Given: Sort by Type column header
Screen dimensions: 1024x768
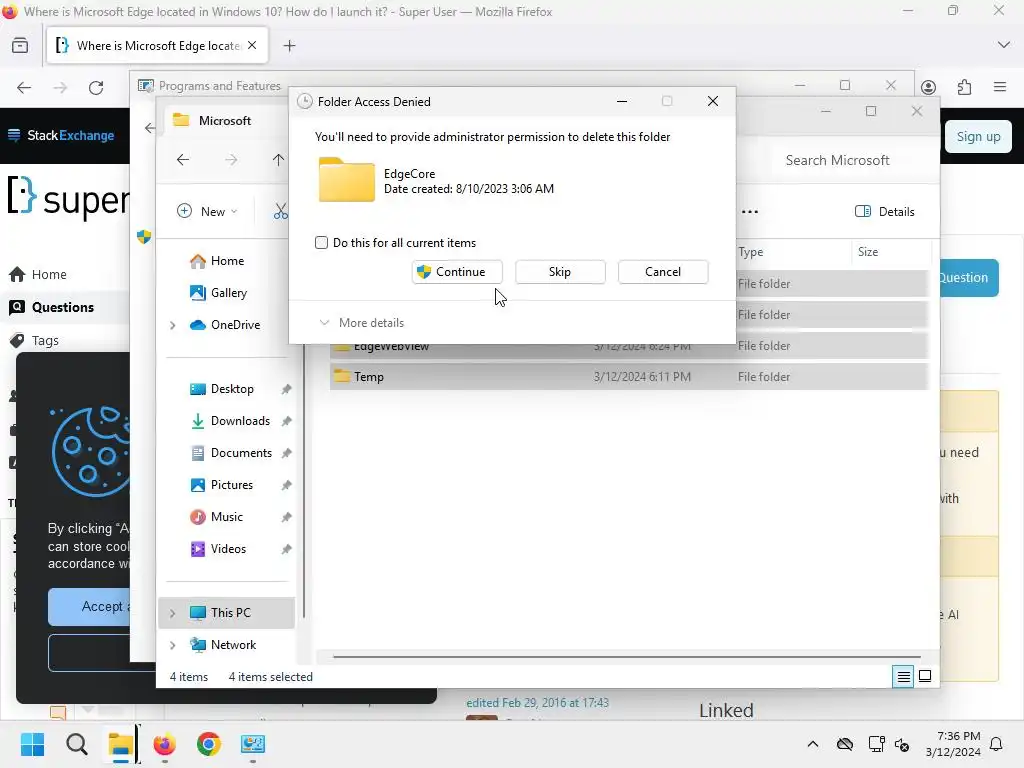Looking at the screenshot, I should point(750,251).
